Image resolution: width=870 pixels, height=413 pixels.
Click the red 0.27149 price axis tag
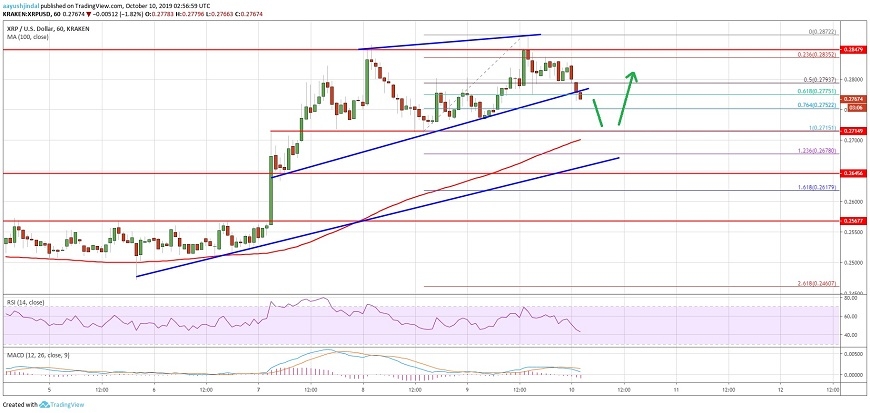point(853,131)
